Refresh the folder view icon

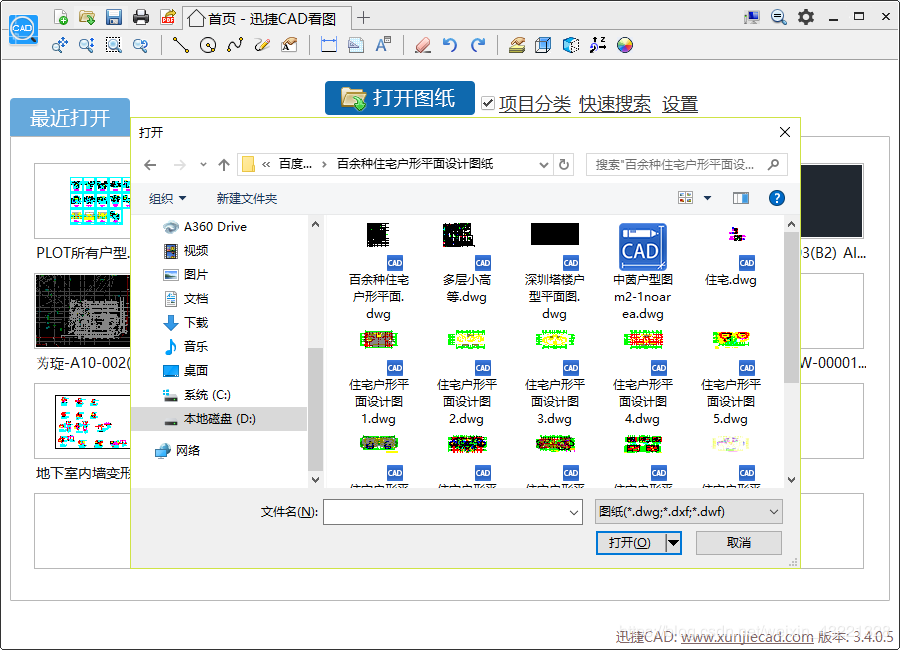(564, 165)
